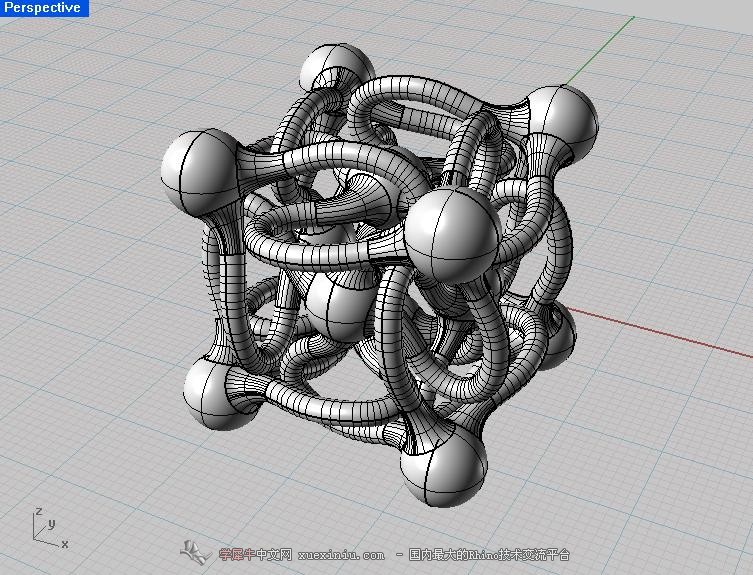Click the world axes indicator icon

[x=50, y=528]
